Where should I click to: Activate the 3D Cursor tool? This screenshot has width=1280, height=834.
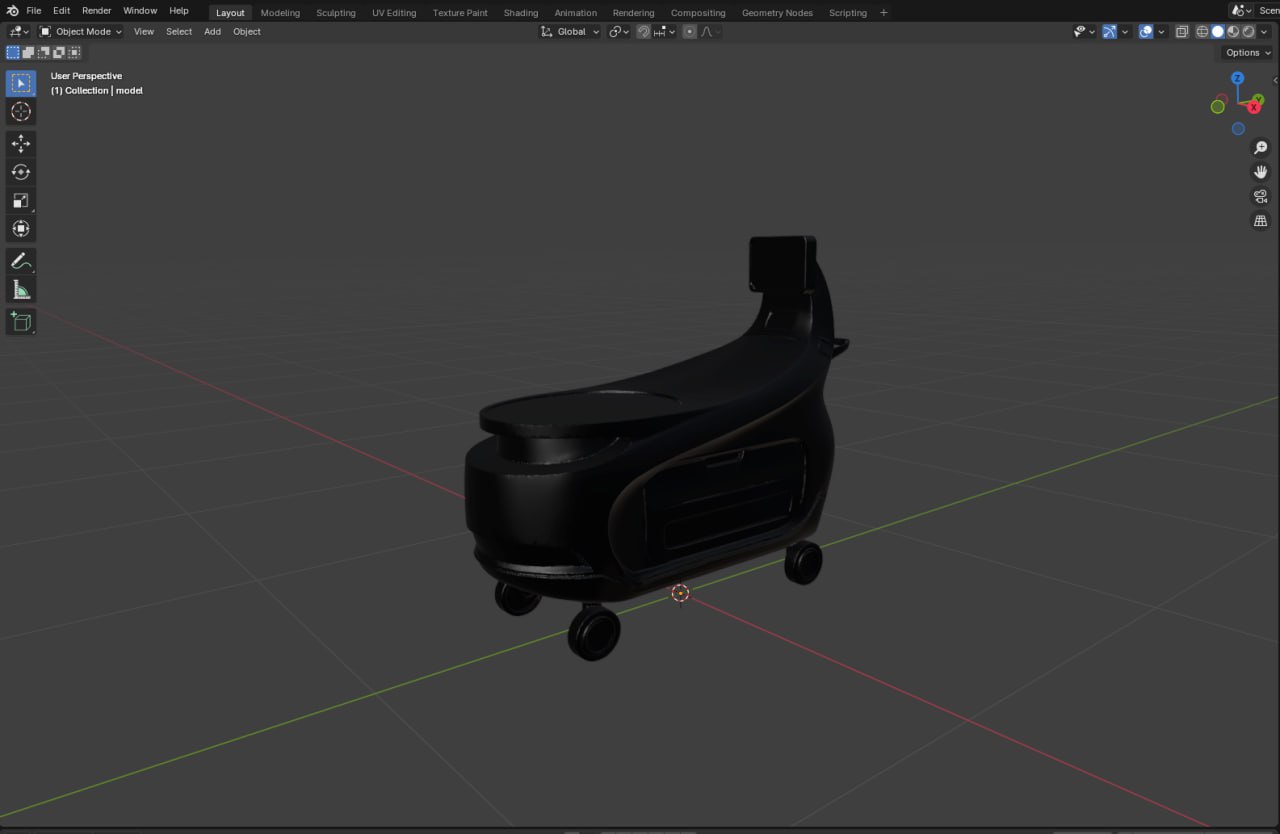click(21, 111)
